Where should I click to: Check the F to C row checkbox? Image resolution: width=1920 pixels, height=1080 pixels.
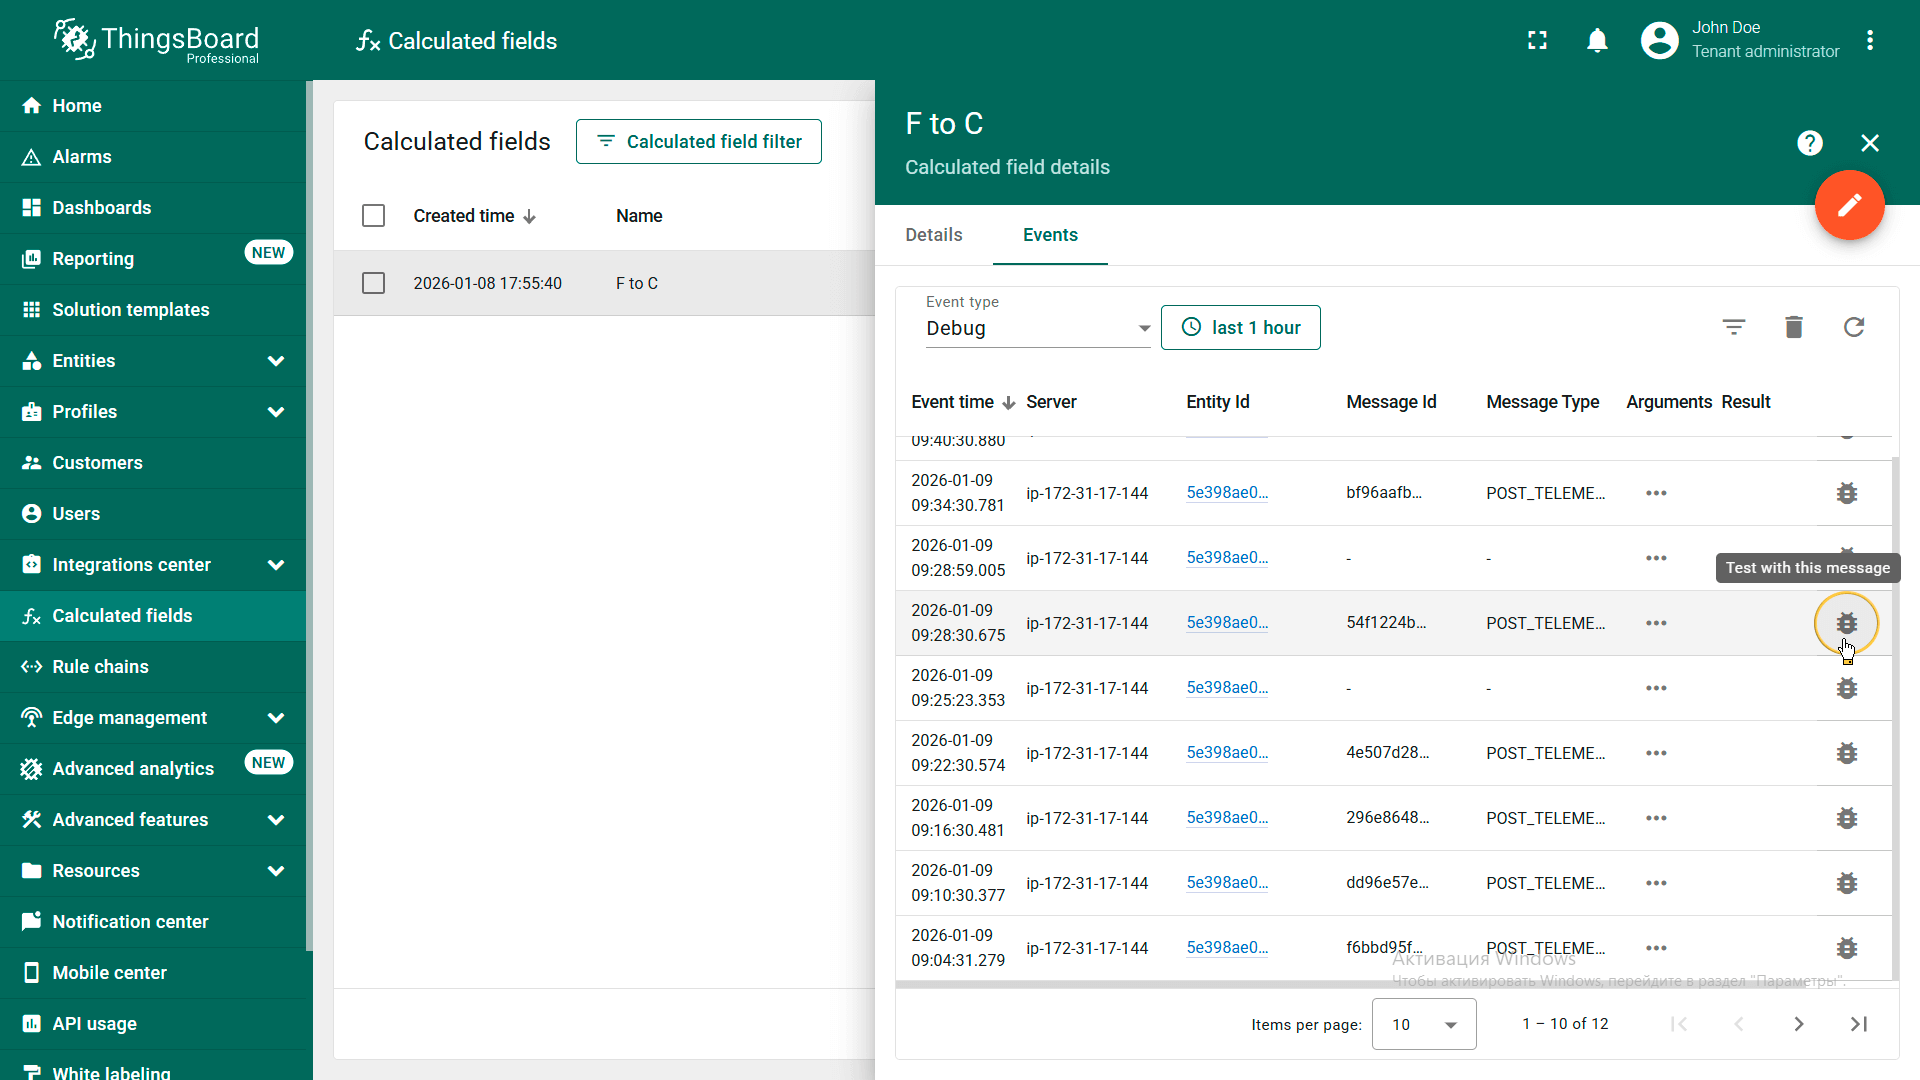tap(373, 283)
